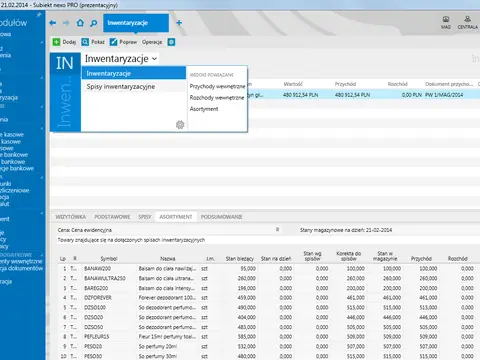Sort by Dokument przycho... column header

[x=449, y=84]
